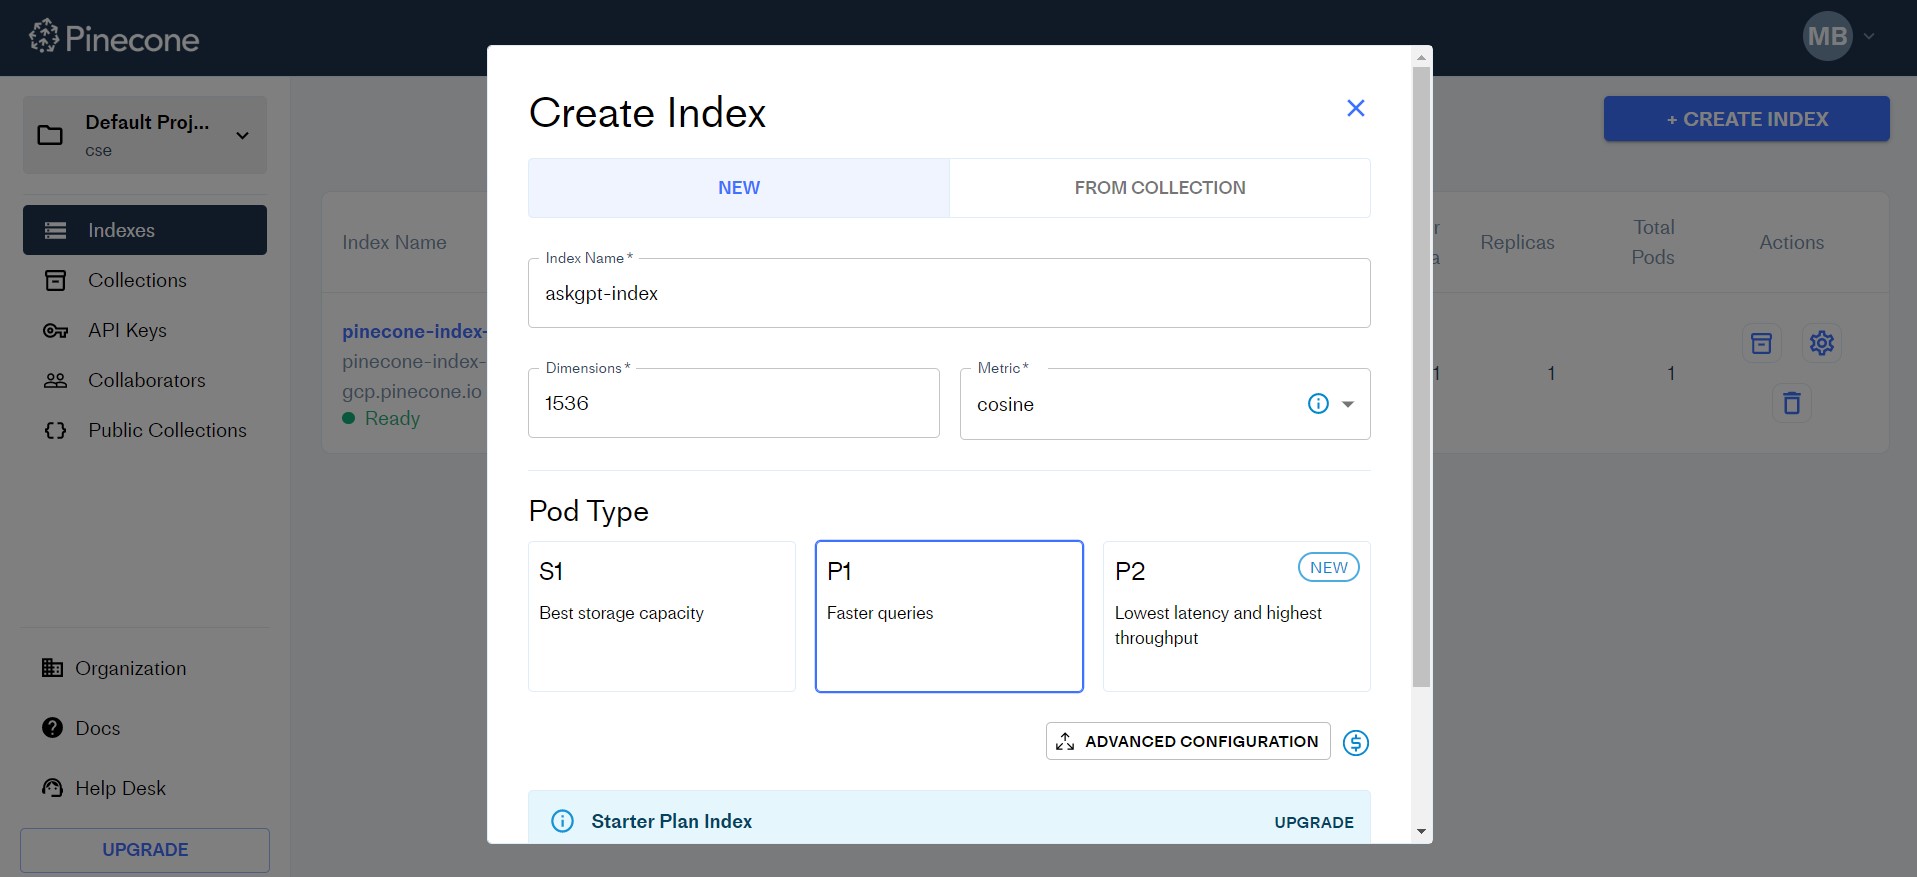Click the Metric info icon
1917x877 pixels.
click(1318, 404)
